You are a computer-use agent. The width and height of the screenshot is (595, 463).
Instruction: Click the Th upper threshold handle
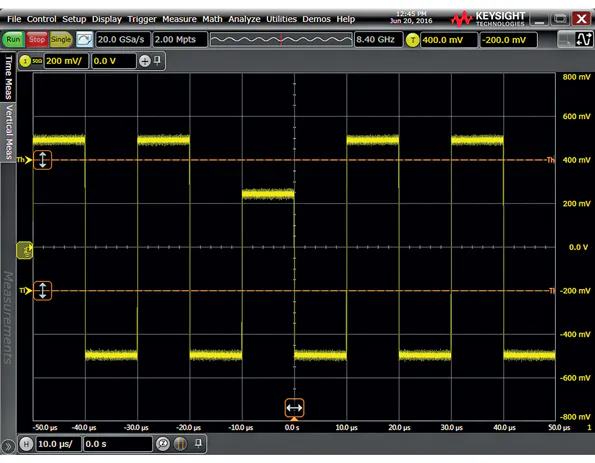click(42, 160)
